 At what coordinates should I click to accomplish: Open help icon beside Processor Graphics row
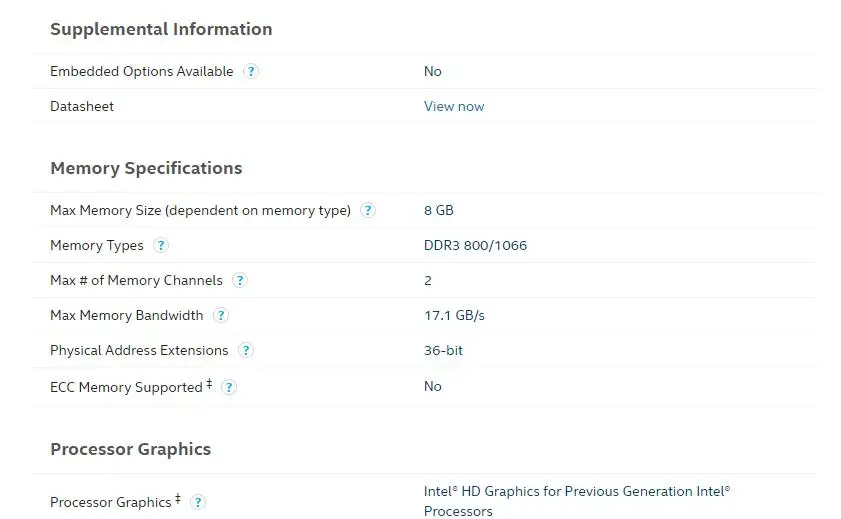pos(197,502)
